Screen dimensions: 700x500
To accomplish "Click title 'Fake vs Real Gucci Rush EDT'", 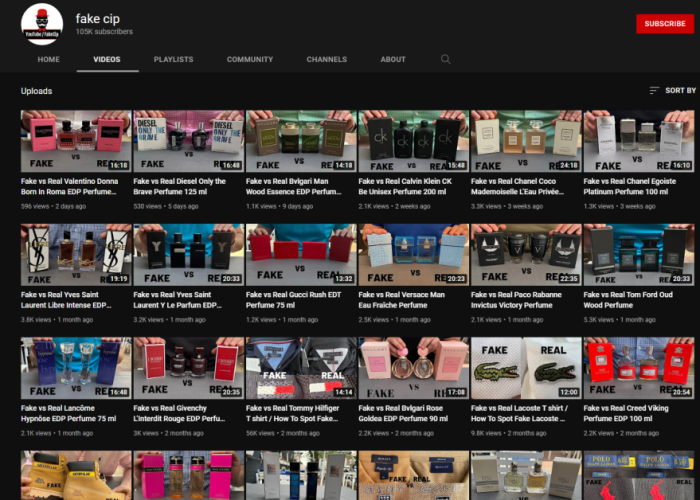I will click(x=294, y=300).
